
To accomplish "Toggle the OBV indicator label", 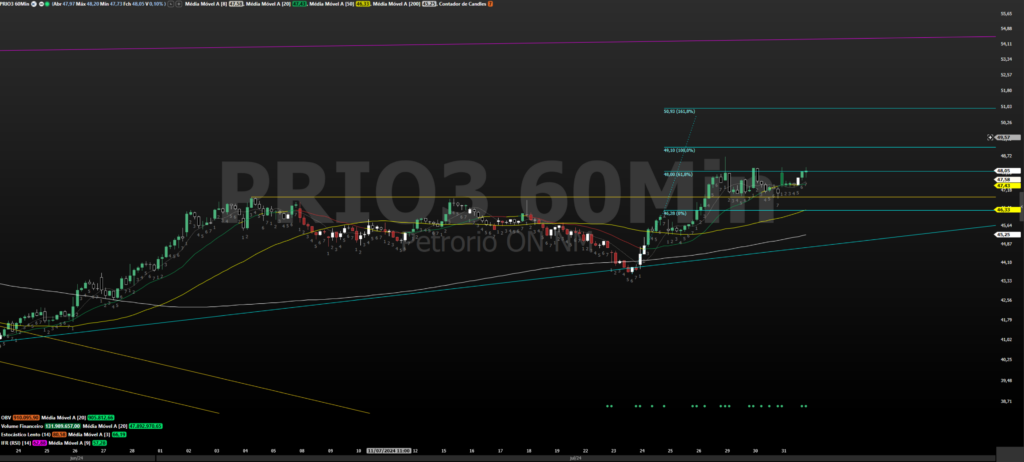I will [x=5, y=417].
